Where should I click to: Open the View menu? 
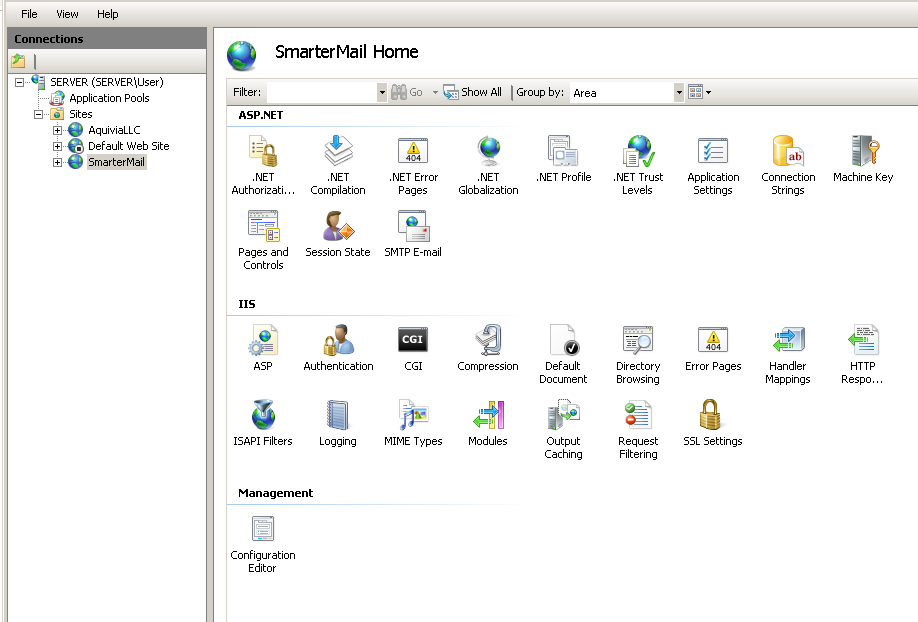pyautogui.click(x=67, y=14)
